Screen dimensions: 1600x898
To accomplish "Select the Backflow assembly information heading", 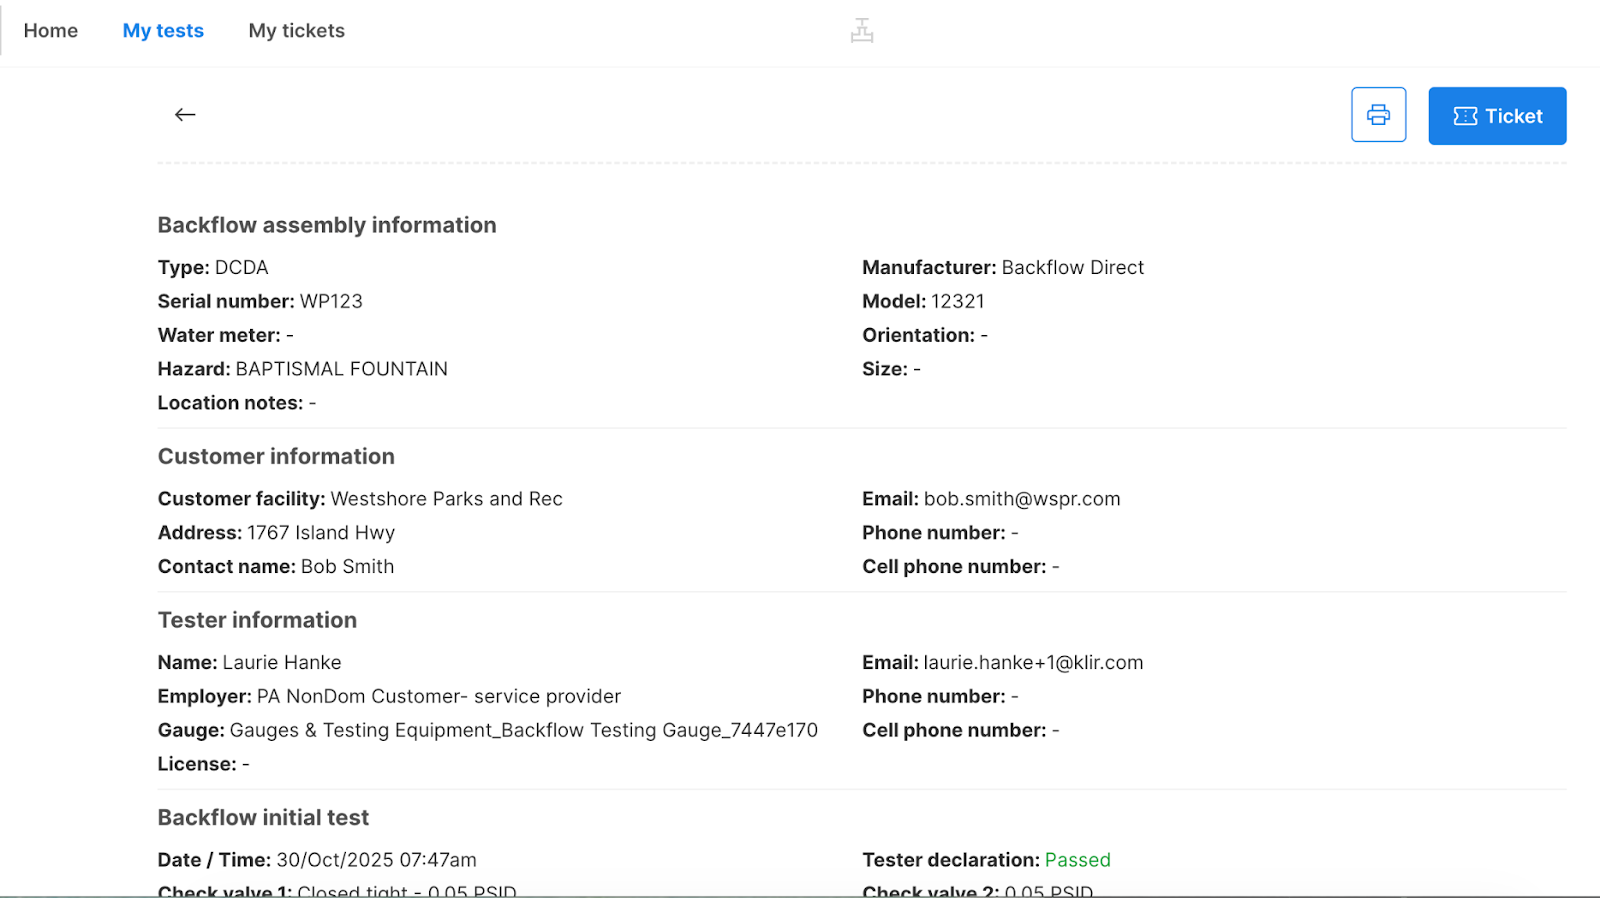I will pyautogui.click(x=327, y=225).
